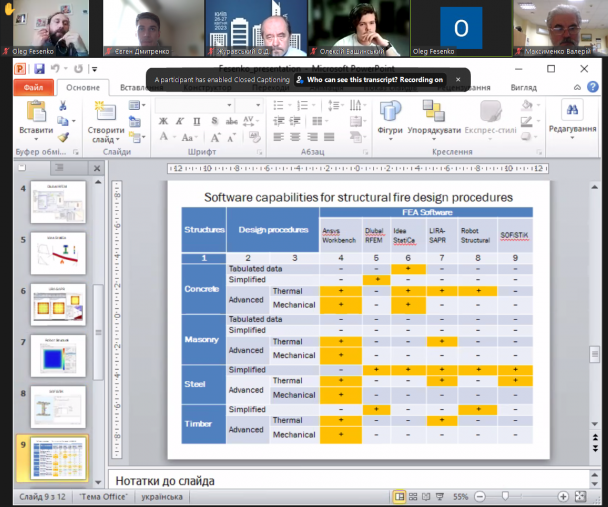Screen dimensions: 608x507
Task: Click the Редагування binoculars icon
Action: [x=572, y=110]
